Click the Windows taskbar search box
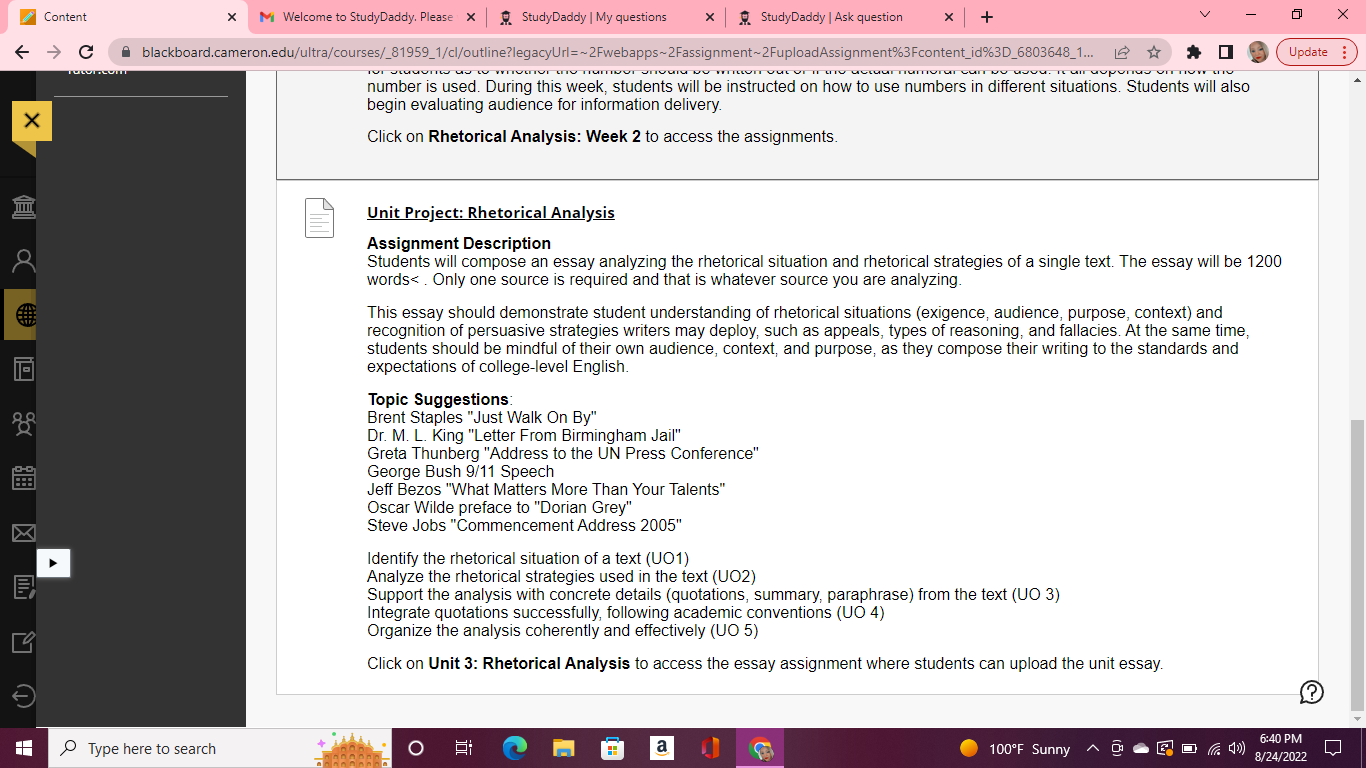The width and height of the screenshot is (1366, 768). tap(180, 748)
